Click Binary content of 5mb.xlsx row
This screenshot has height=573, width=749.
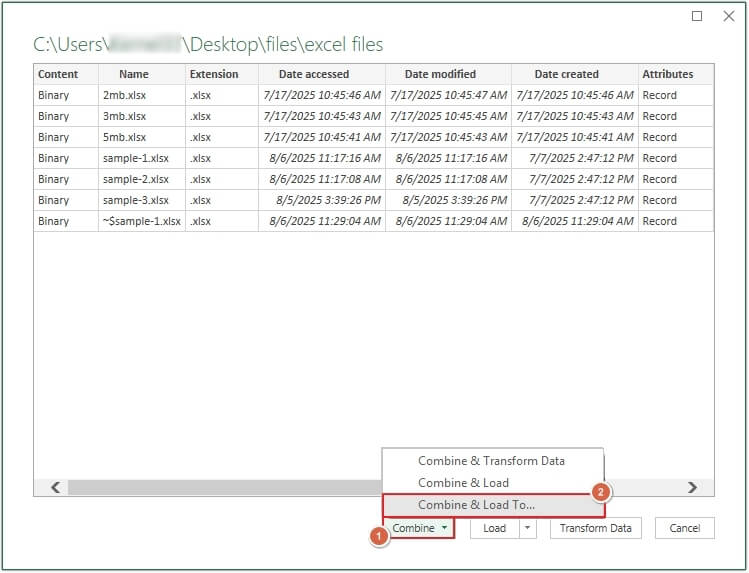tap(54, 137)
